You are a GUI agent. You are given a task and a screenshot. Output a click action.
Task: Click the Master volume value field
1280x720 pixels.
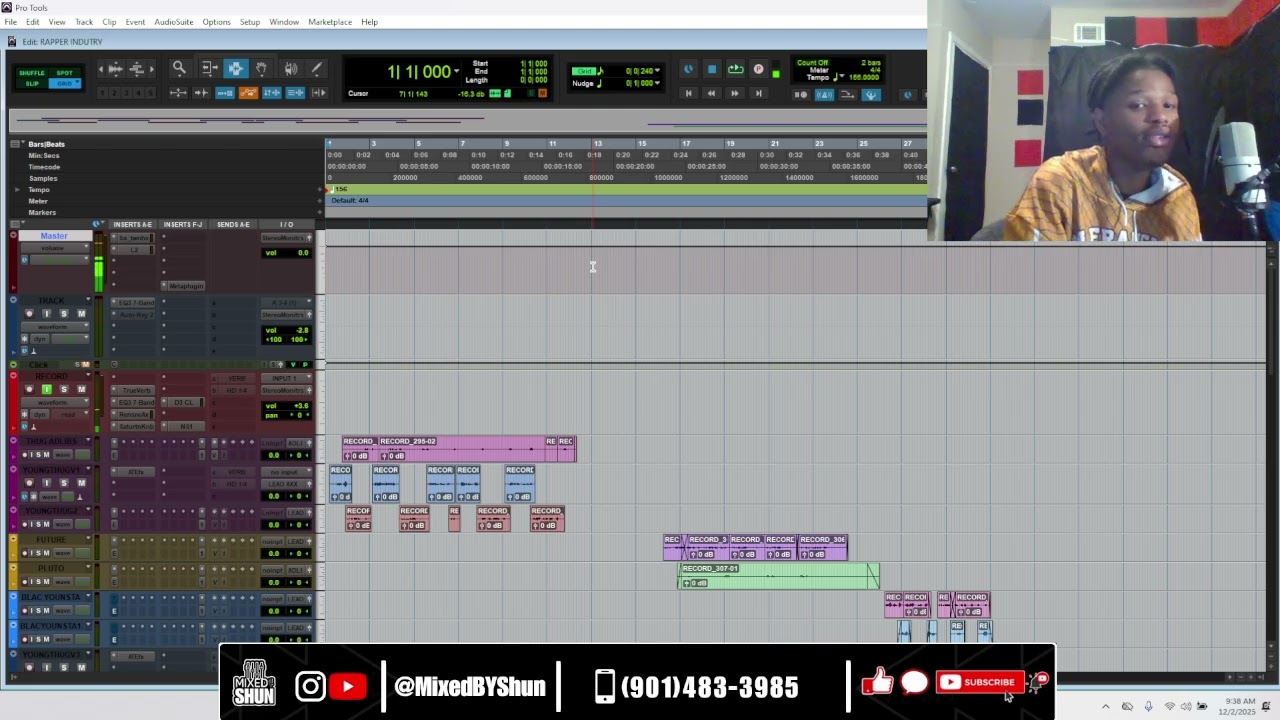point(286,253)
